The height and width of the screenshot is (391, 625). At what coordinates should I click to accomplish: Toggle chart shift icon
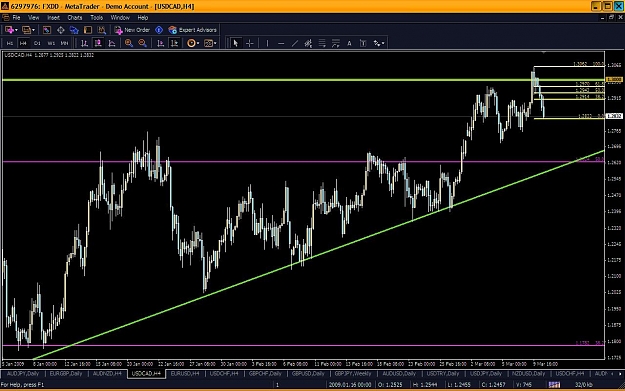175,43
